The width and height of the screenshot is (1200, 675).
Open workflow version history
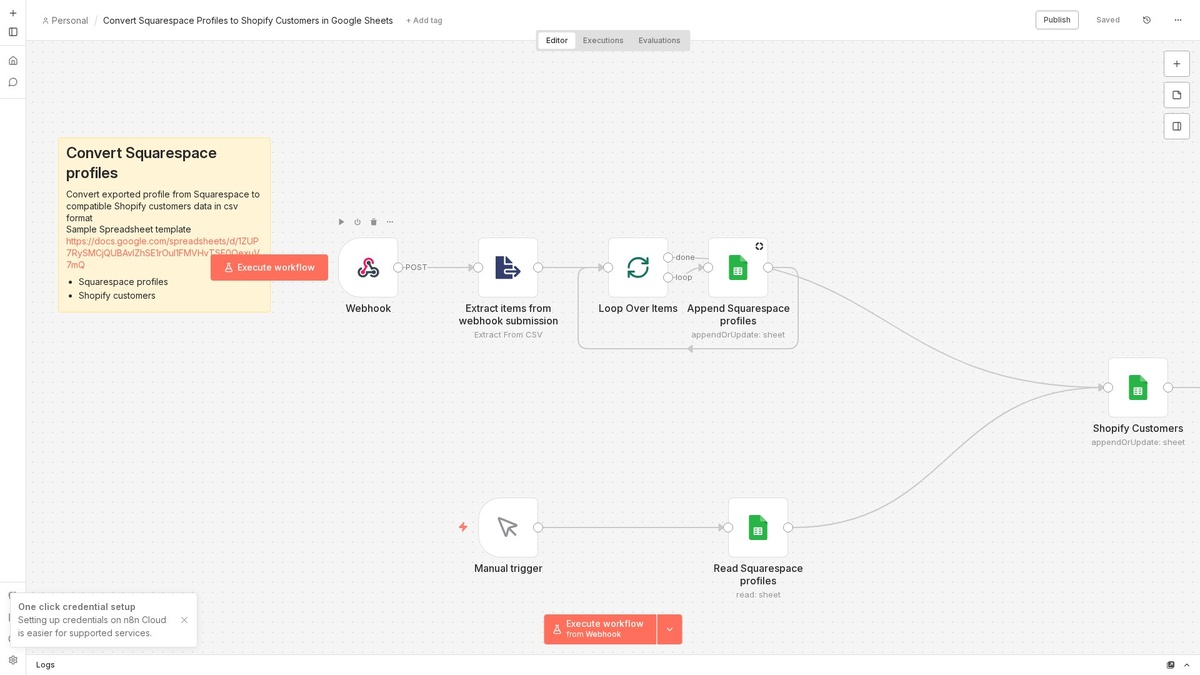click(x=1147, y=20)
